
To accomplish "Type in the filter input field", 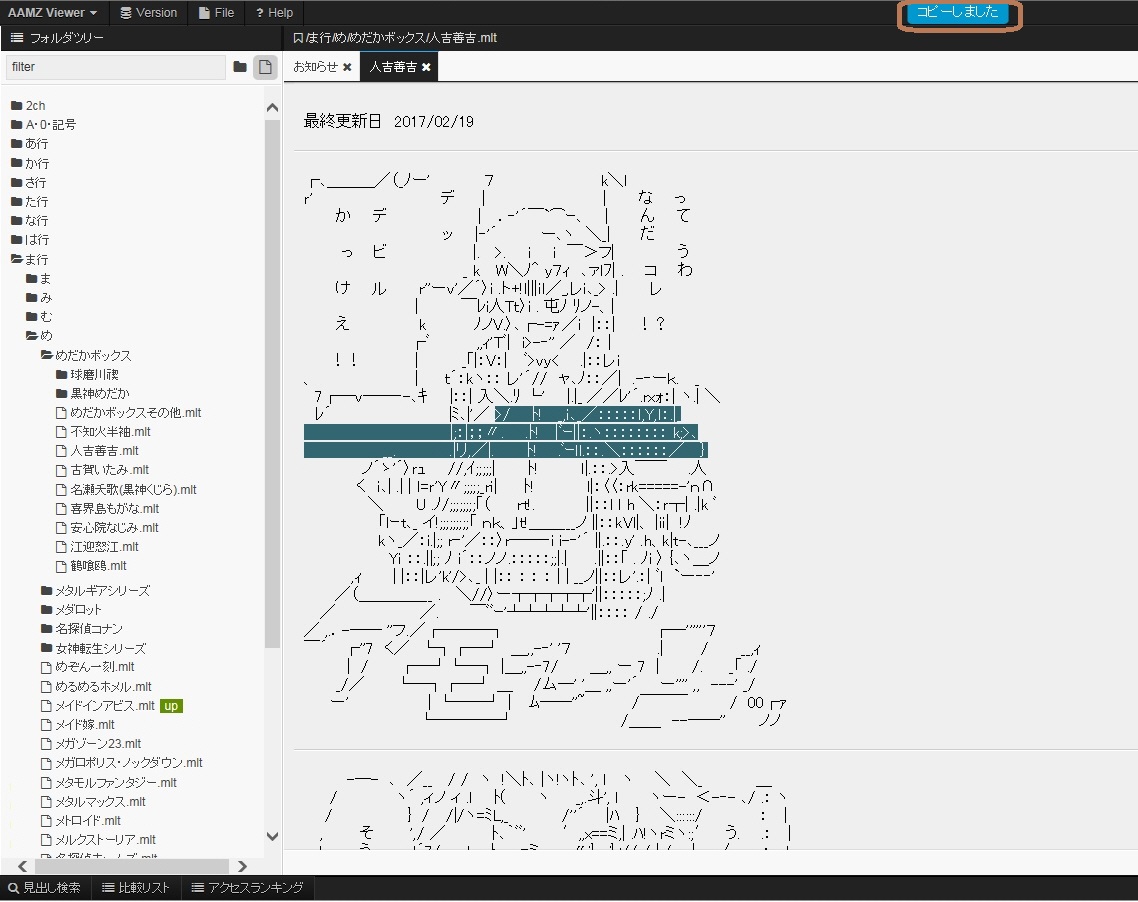I will pos(115,67).
